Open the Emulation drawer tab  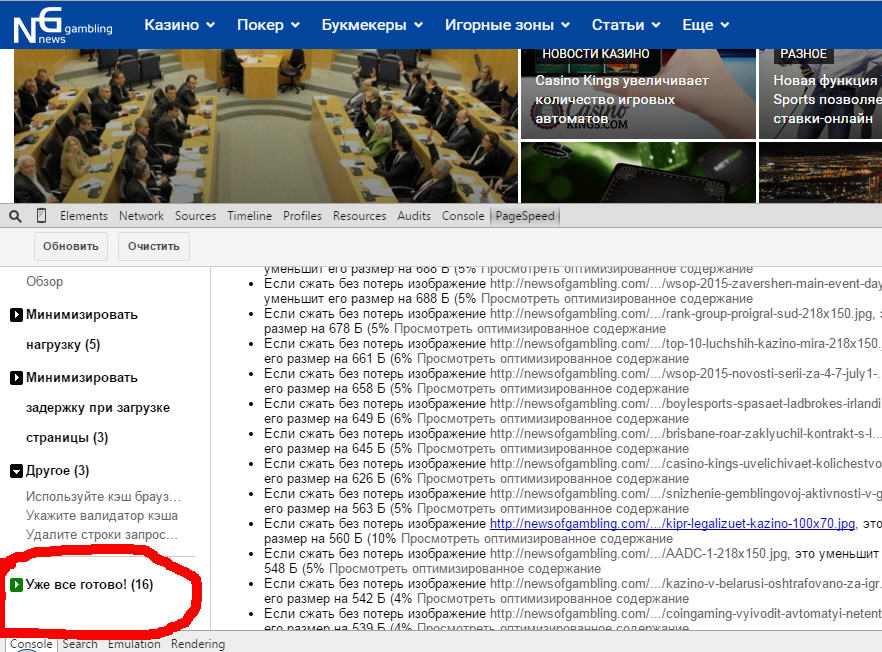pos(134,644)
